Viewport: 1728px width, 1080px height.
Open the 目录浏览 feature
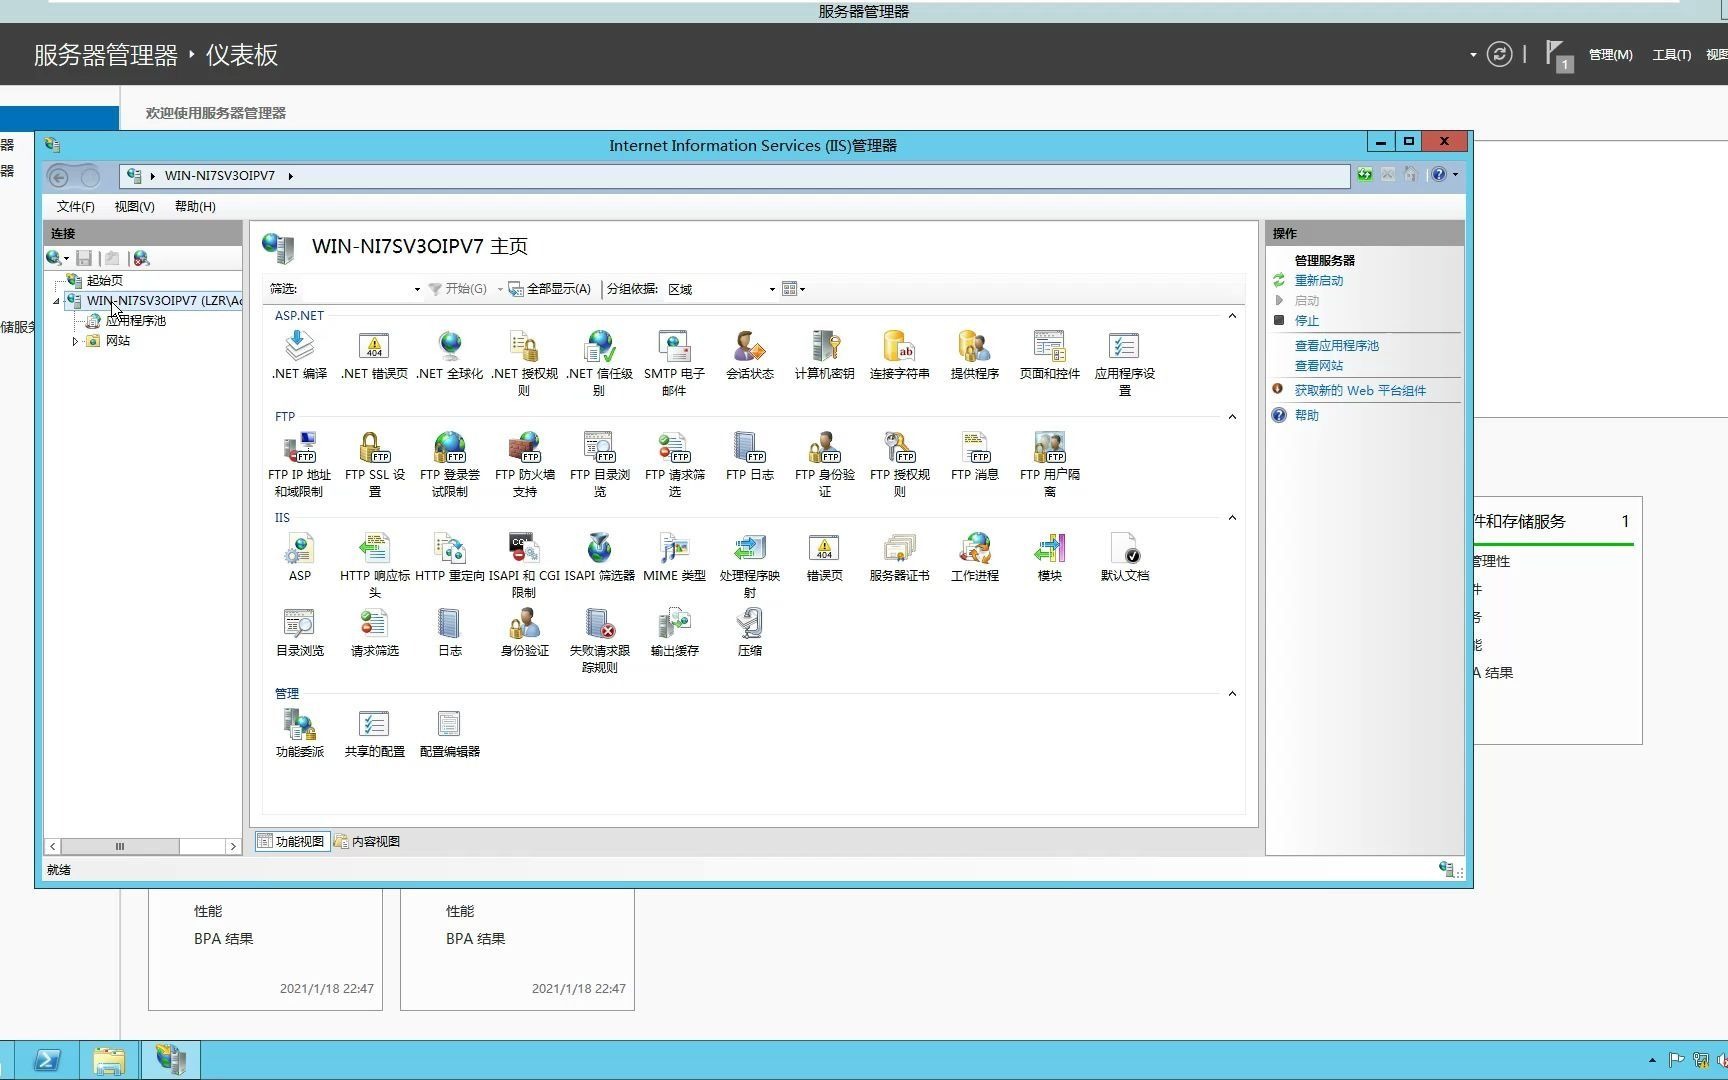tap(299, 633)
